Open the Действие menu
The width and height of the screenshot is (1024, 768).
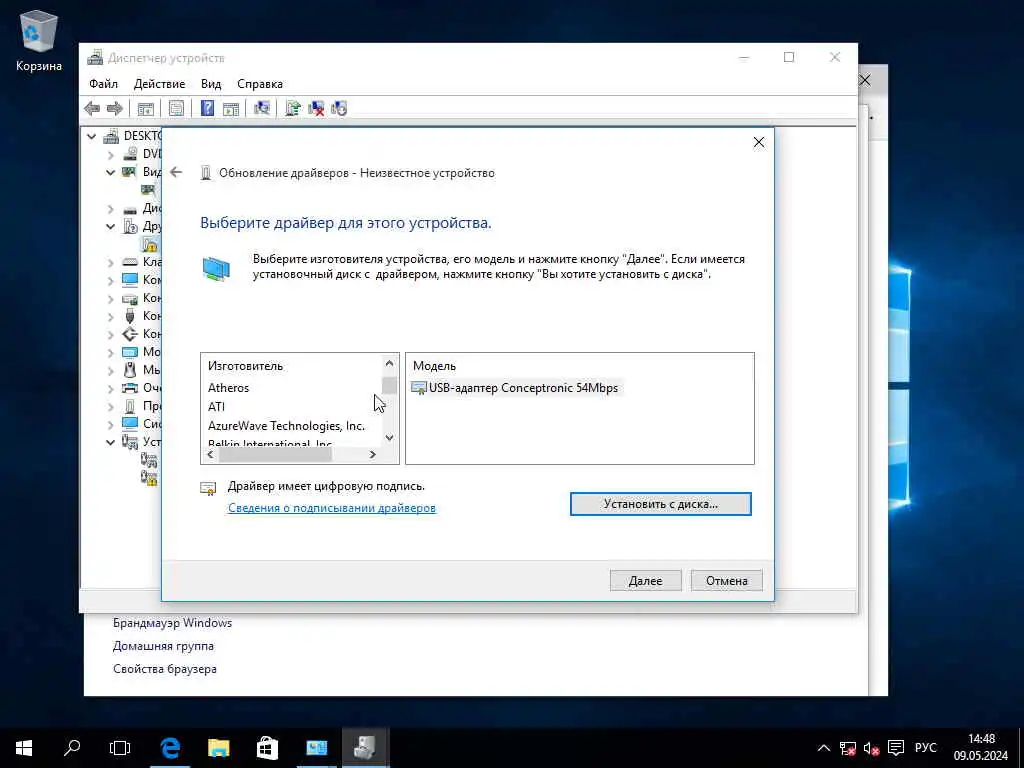point(159,84)
